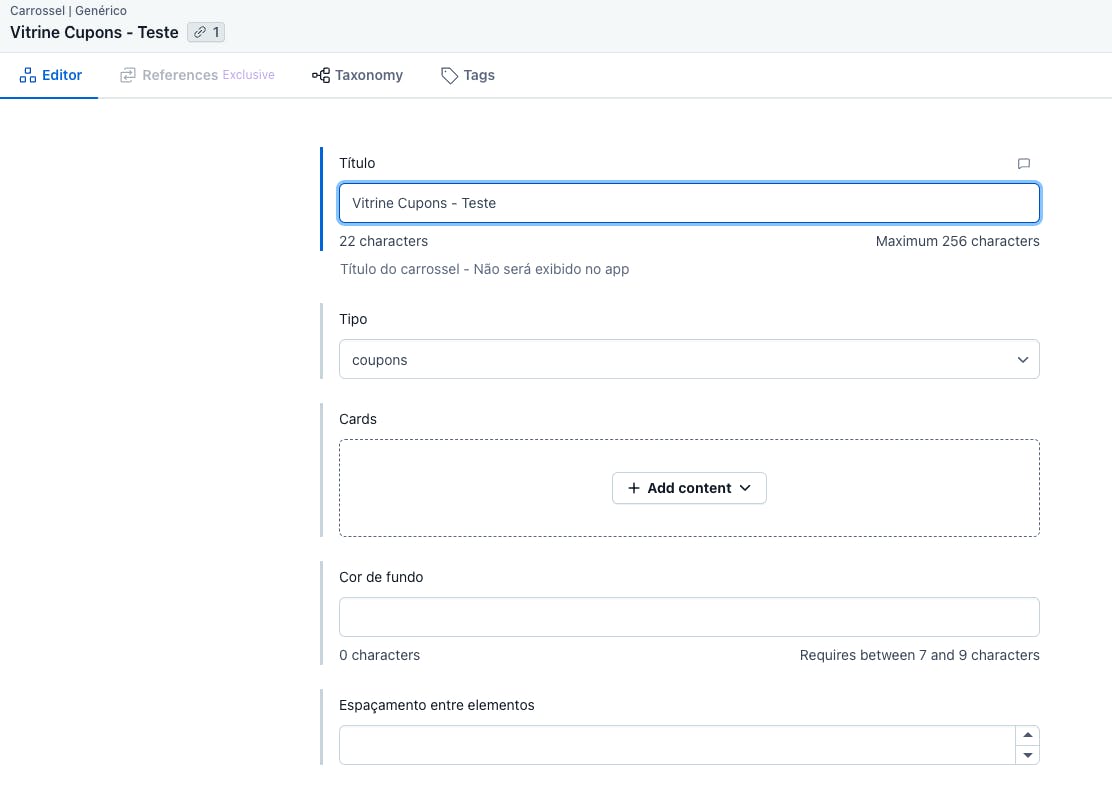Expand the Add content chevron
The width and height of the screenshot is (1112, 799).
pos(744,488)
